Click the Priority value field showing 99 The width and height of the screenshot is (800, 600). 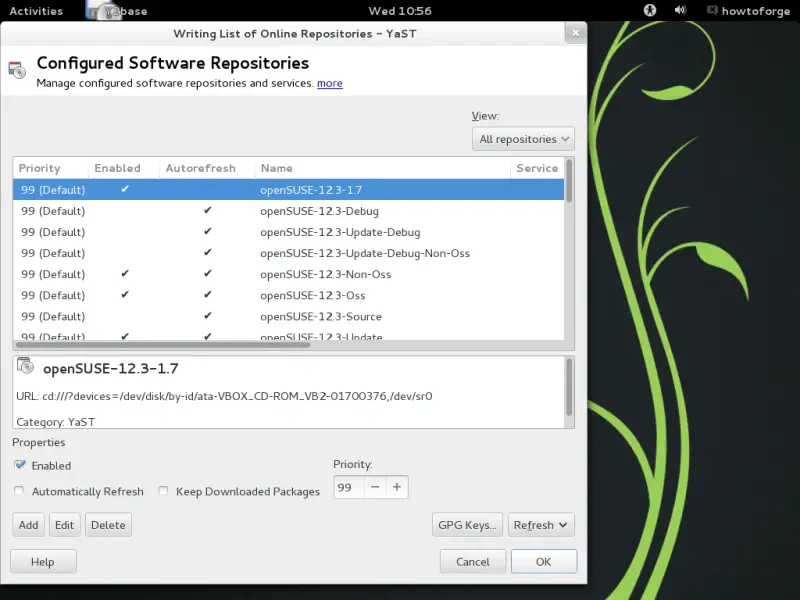pos(349,487)
